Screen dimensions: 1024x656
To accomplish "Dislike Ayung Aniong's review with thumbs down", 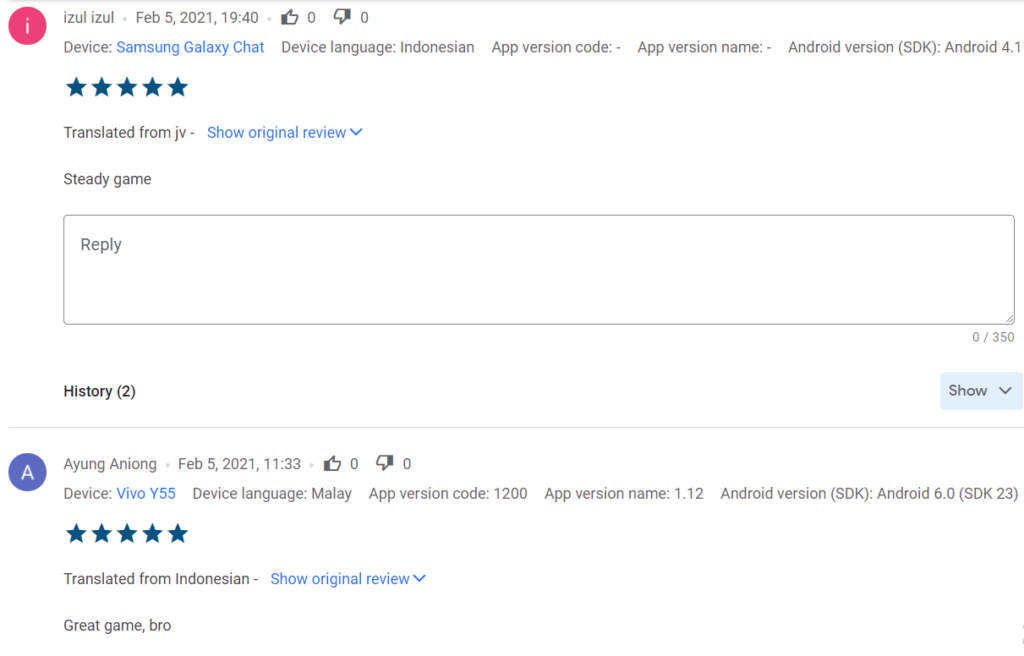I will [384, 463].
